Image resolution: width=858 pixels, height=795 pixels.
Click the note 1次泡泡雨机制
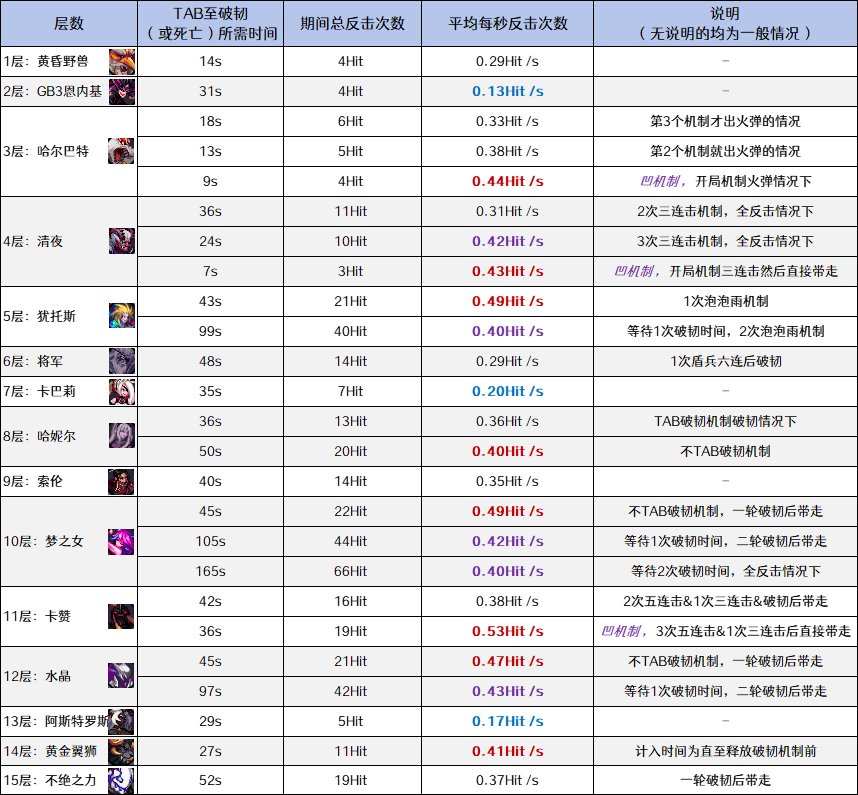point(726,301)
